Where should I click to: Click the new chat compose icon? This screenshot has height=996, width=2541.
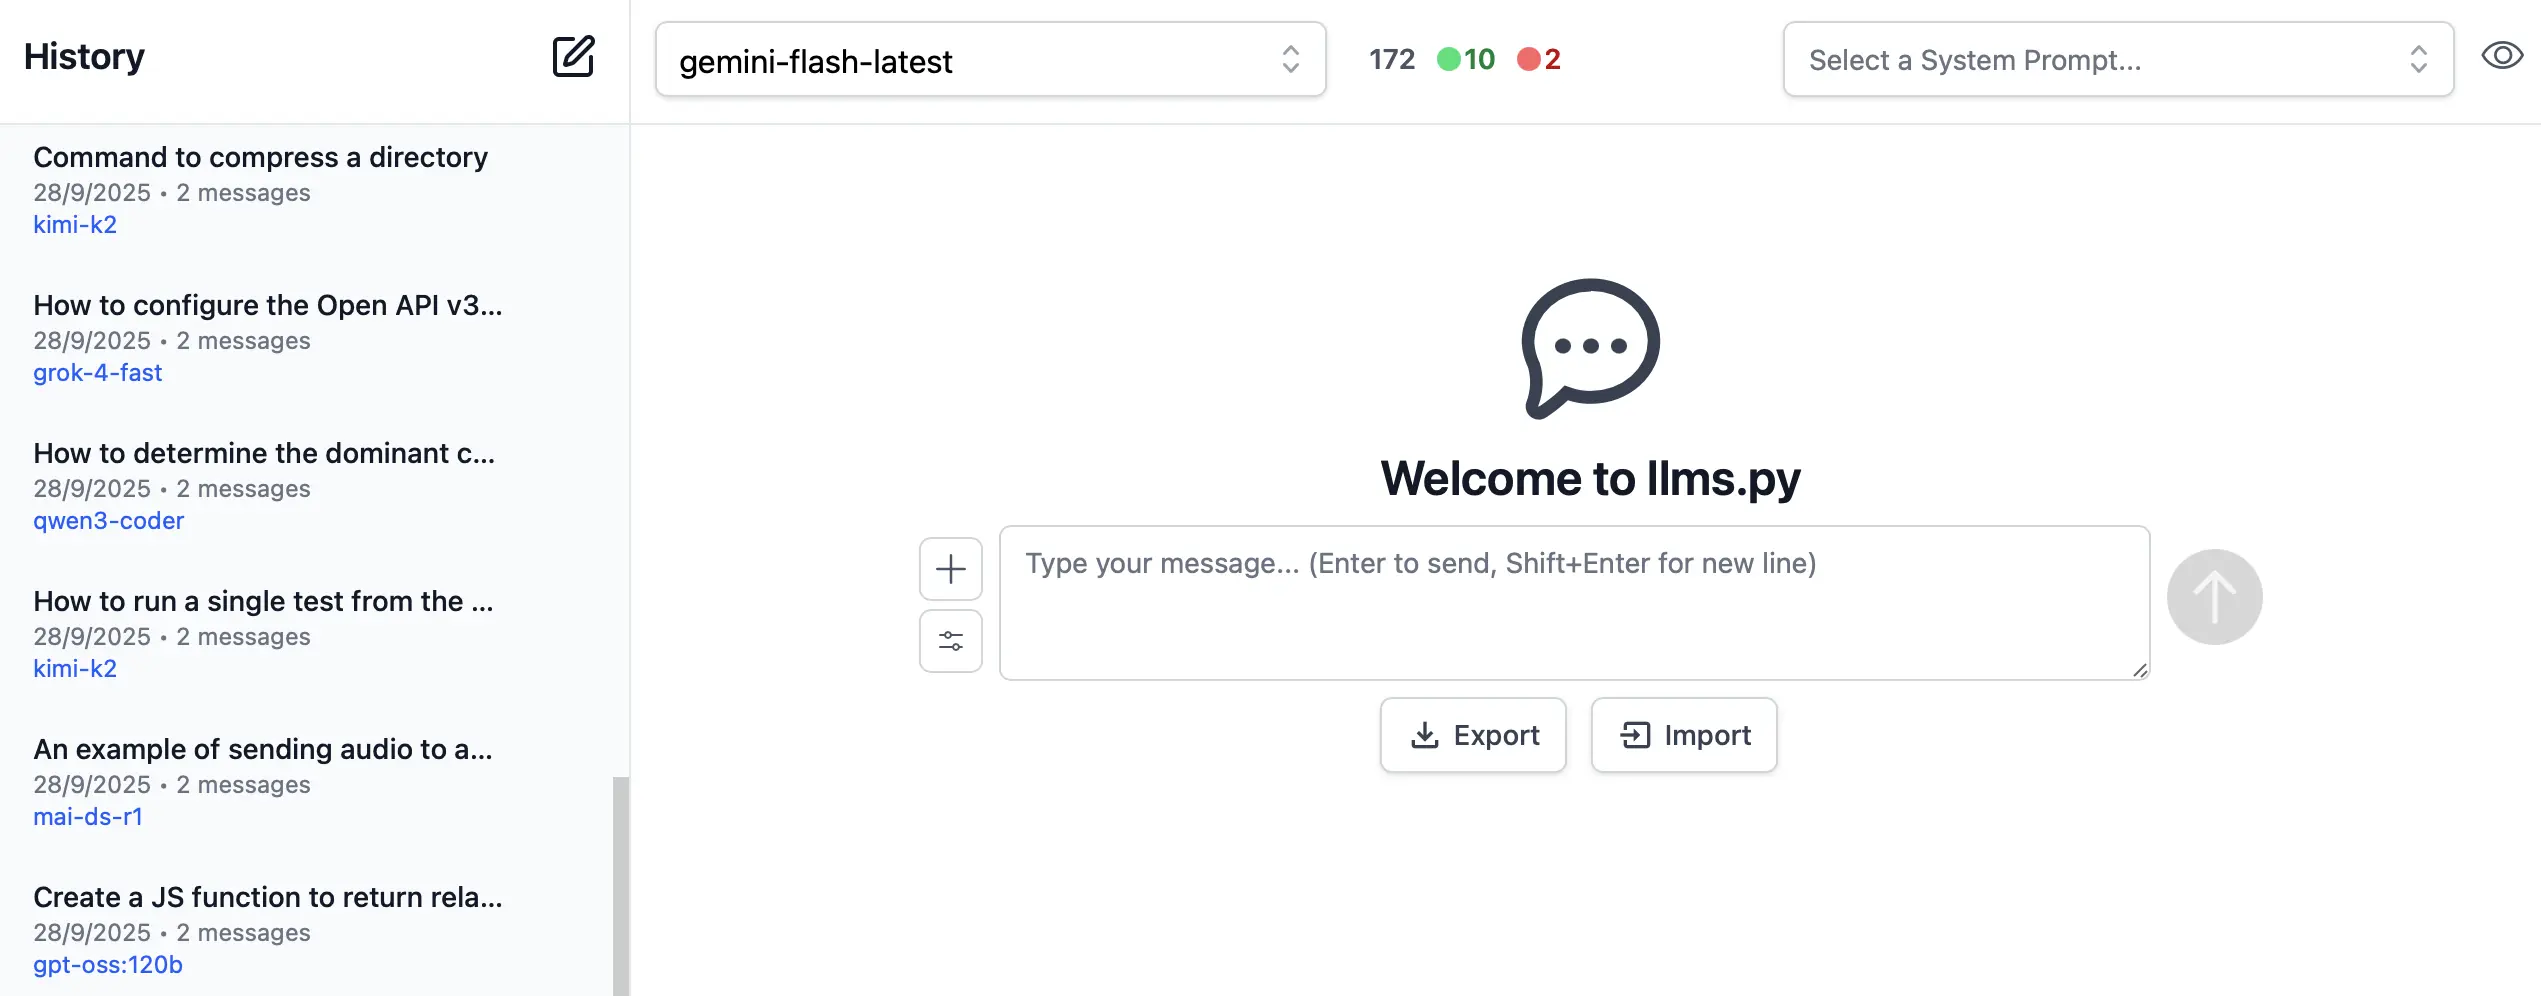[573, 57]
